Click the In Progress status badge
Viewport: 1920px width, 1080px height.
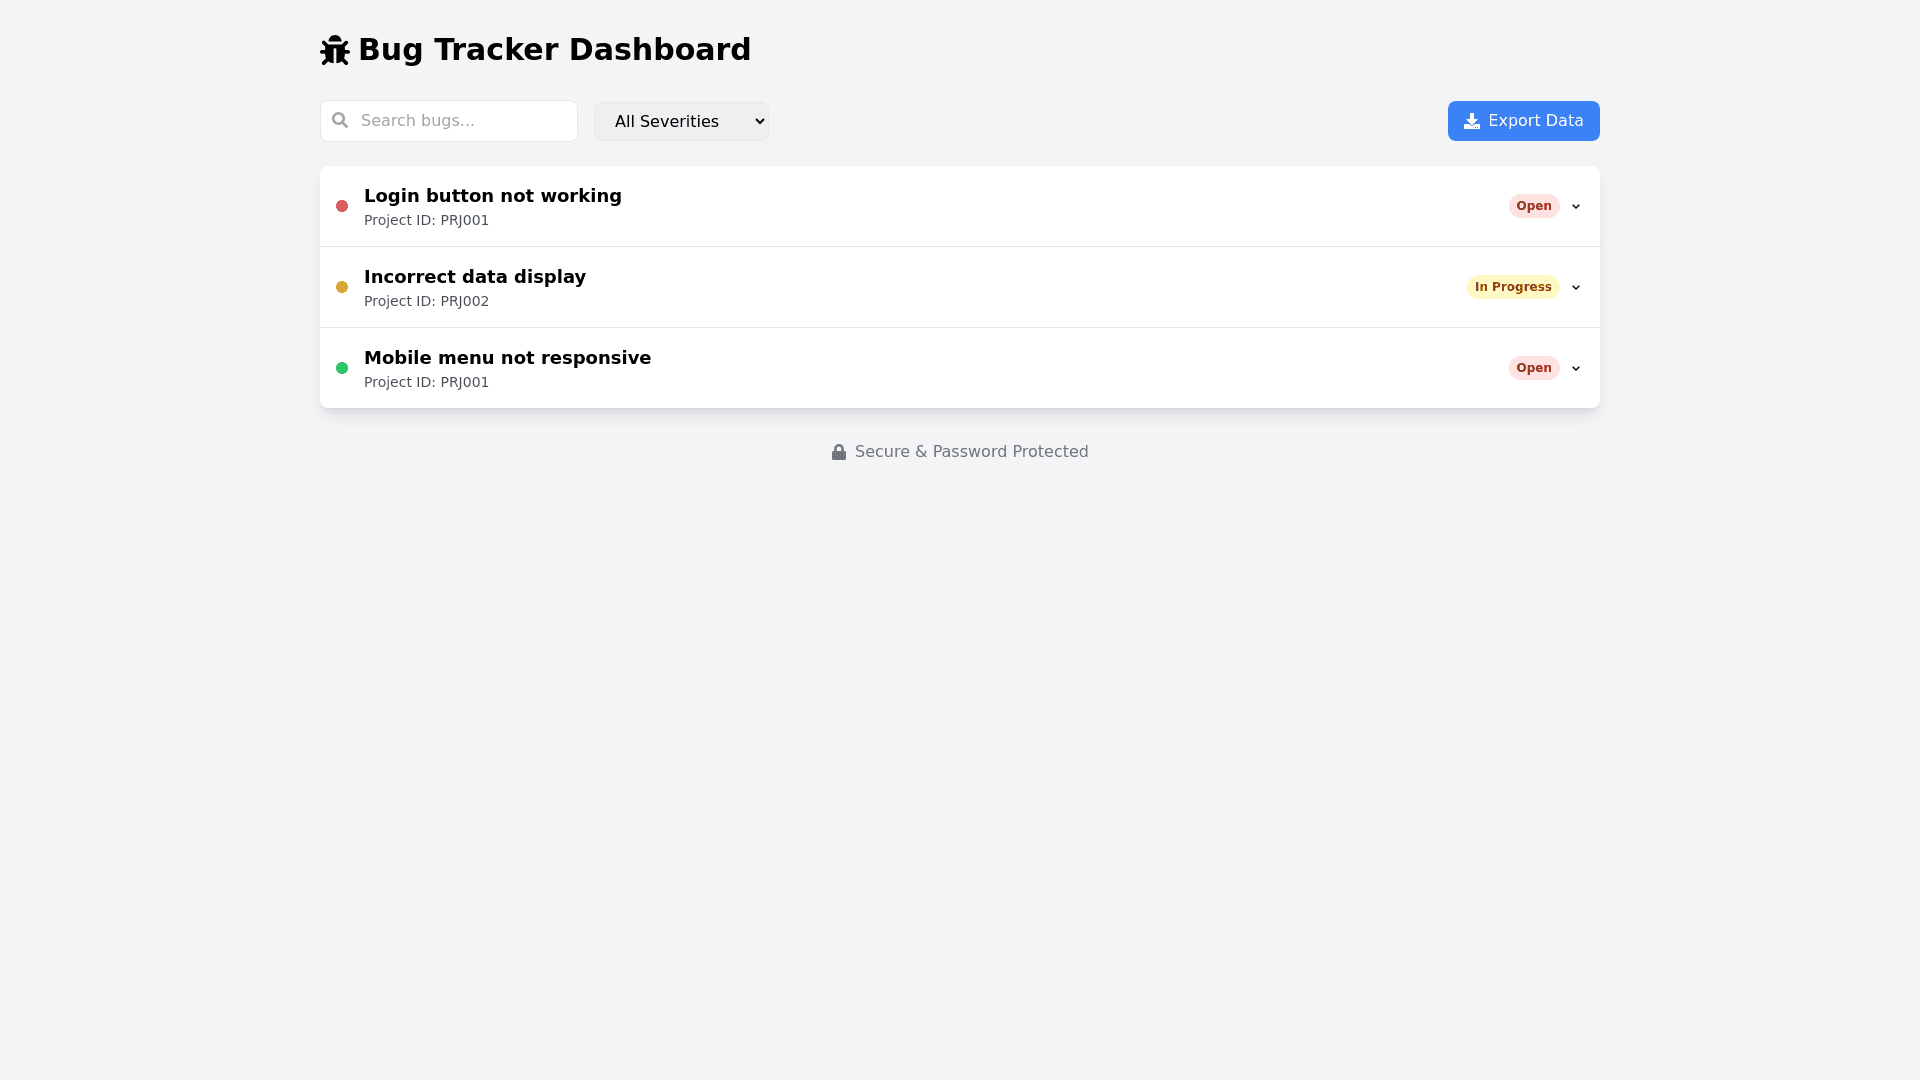click(1513, 287)
